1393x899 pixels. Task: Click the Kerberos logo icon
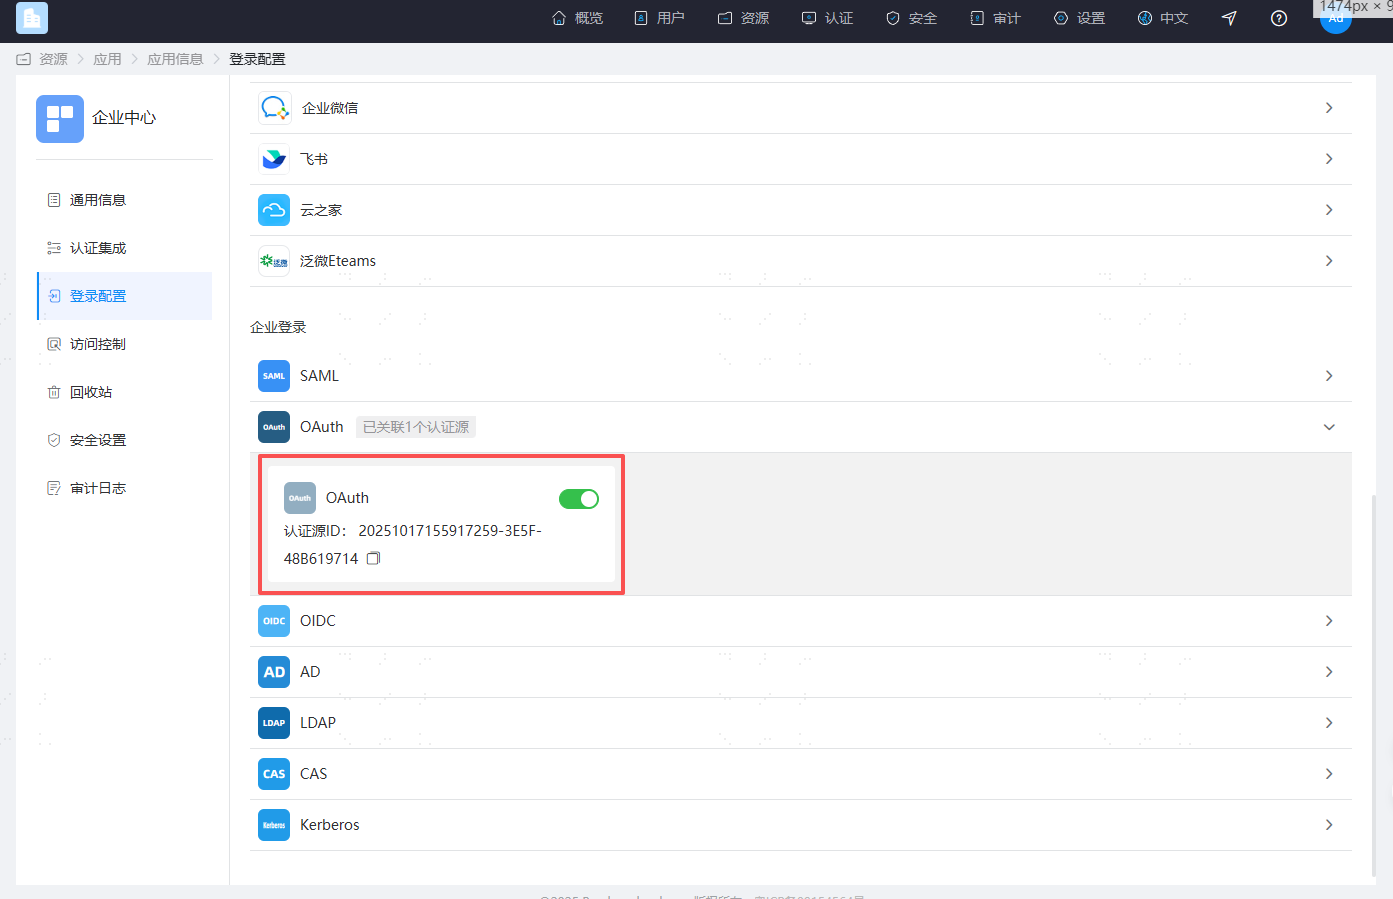pyautogui.click(x=274, y=825)
